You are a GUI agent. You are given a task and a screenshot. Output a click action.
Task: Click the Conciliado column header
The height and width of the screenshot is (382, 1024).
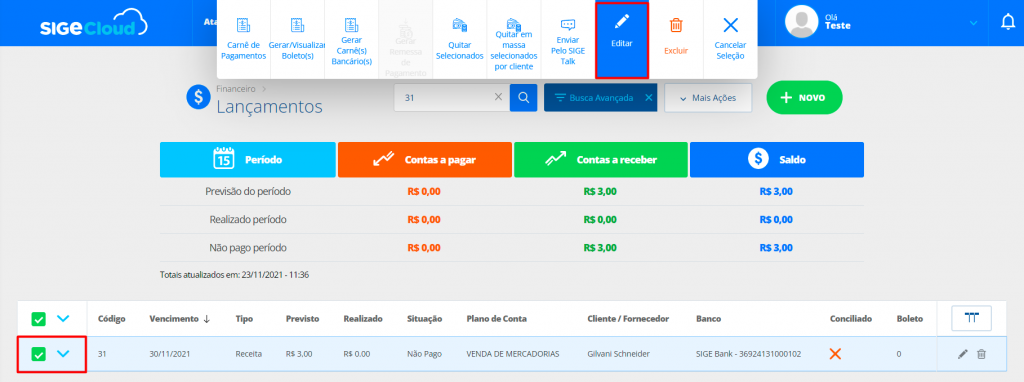[851, 319]
